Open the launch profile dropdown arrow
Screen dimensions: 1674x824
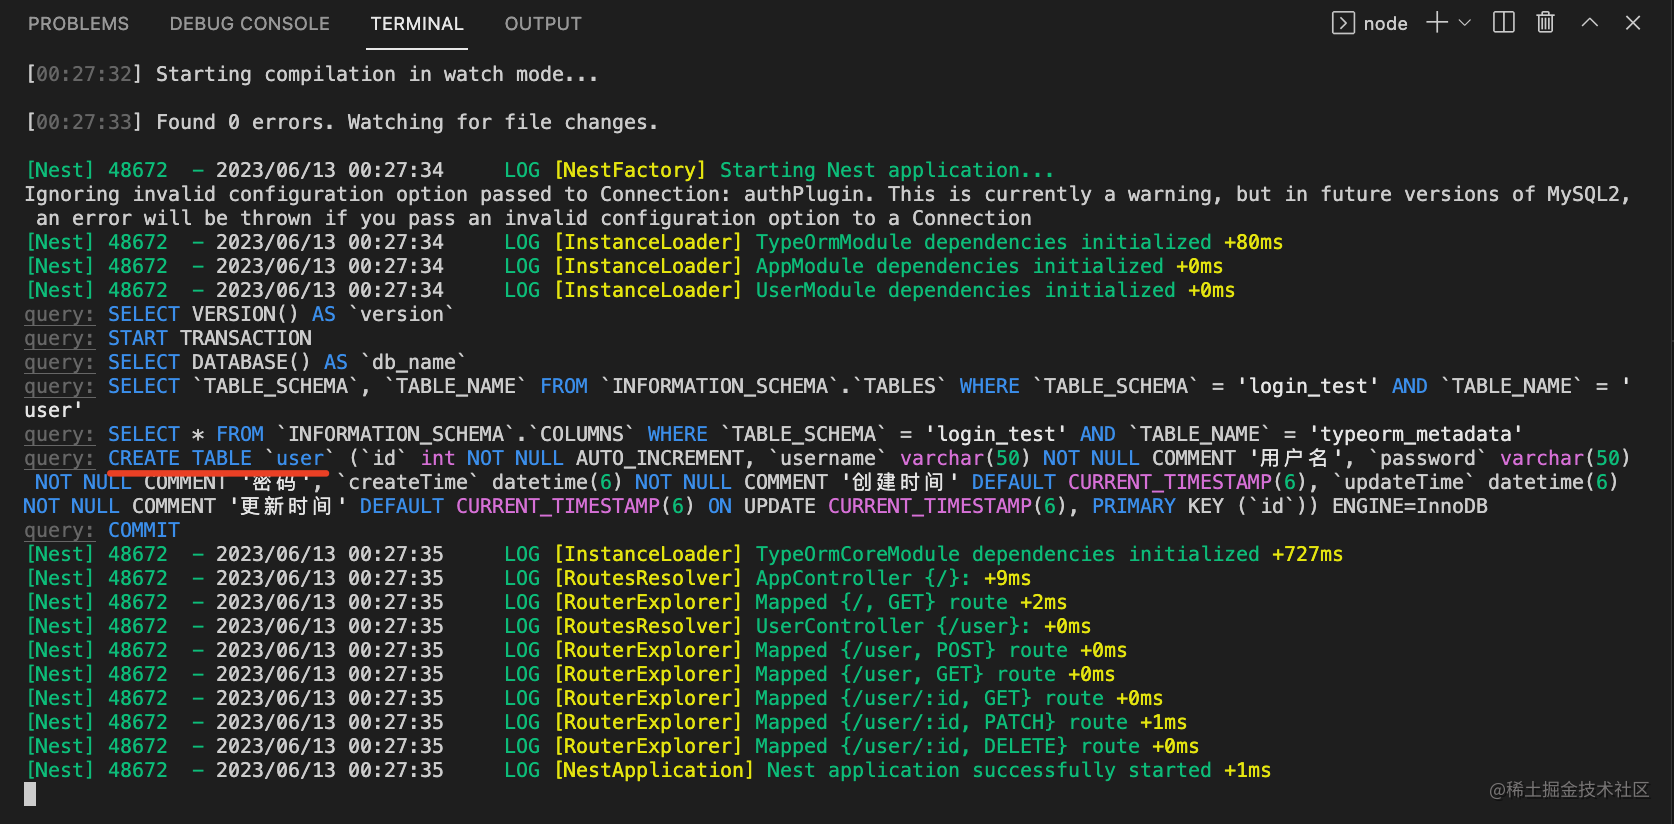pyautogui.click(x=1465, y=23)
